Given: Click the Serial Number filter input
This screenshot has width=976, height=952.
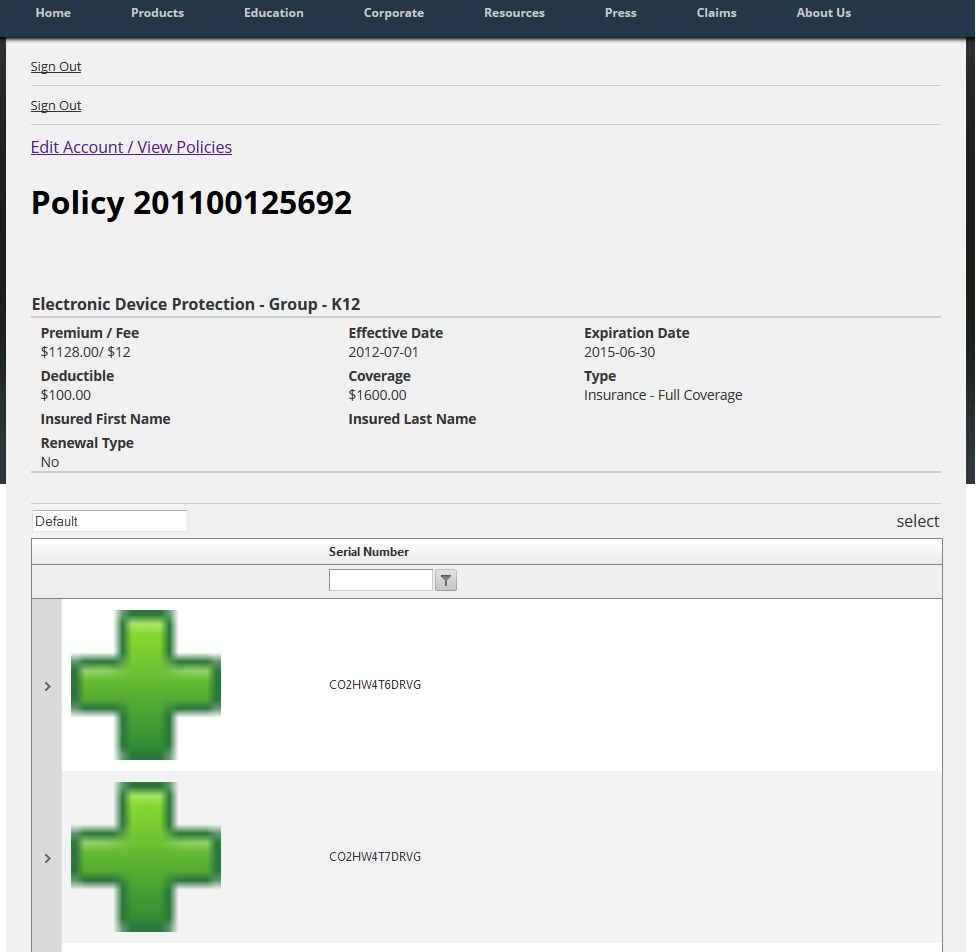Looking at the screenshot, I should click(381, 580).
